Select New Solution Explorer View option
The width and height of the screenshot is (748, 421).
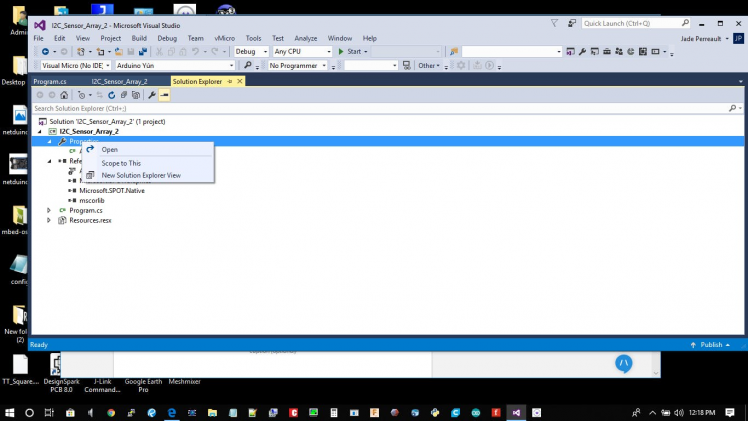(141, 175)
